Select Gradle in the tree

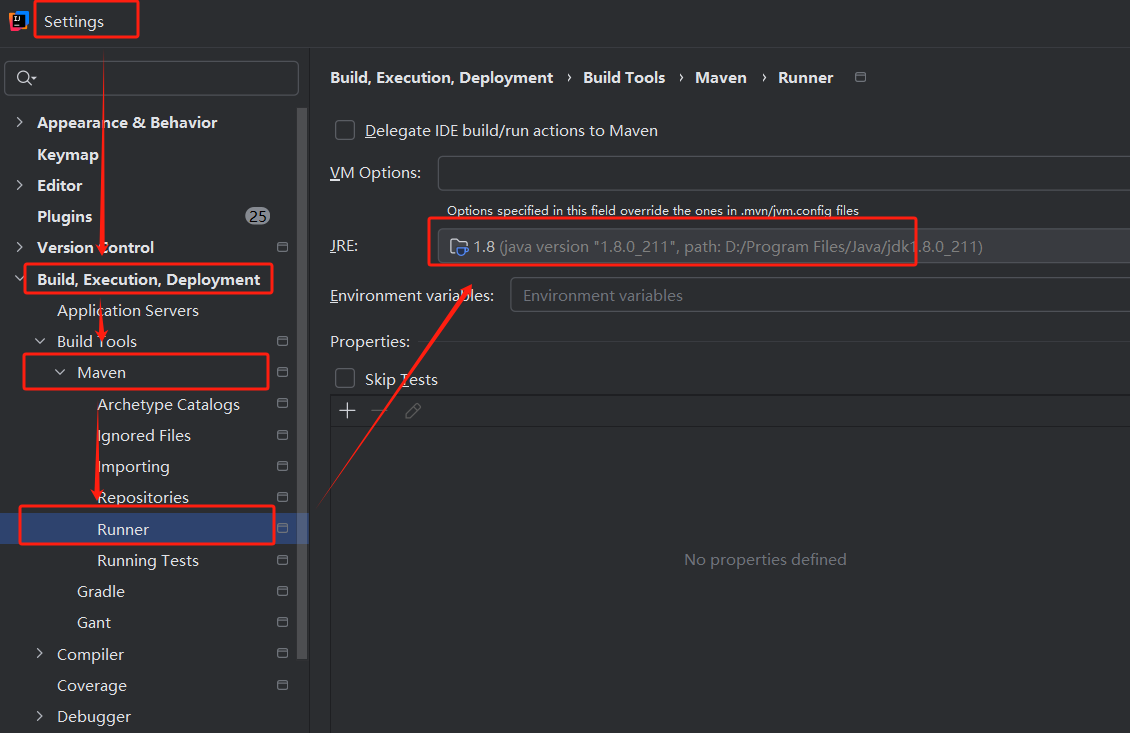coord(101,592)
